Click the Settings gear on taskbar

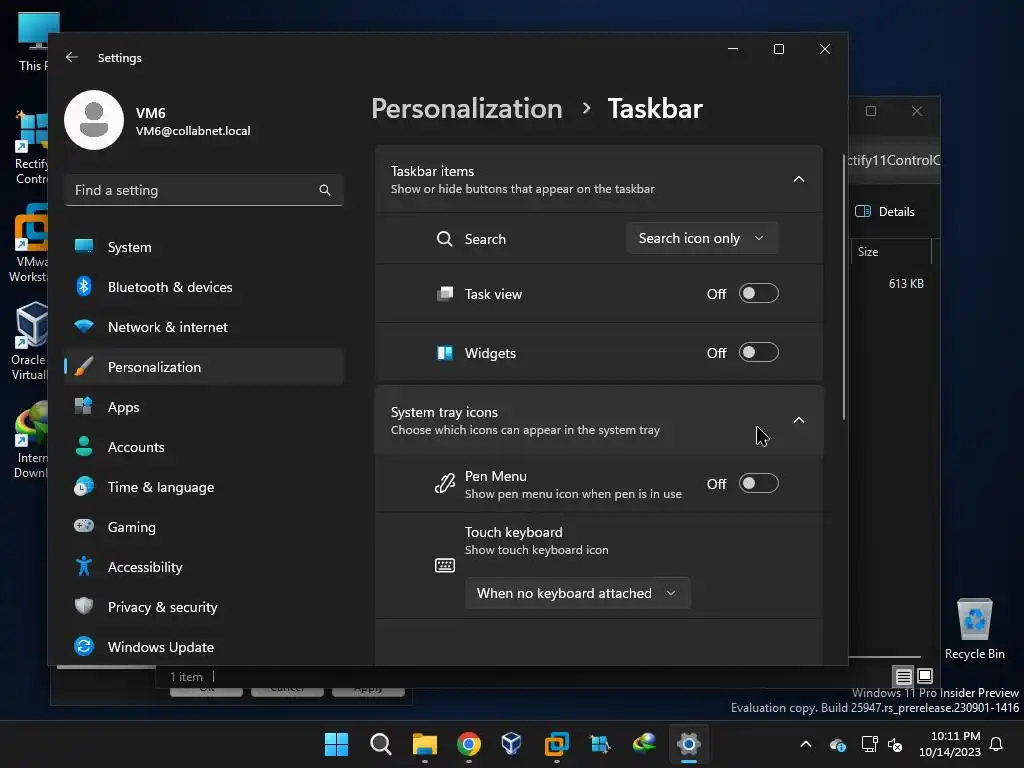click(688, 744)
